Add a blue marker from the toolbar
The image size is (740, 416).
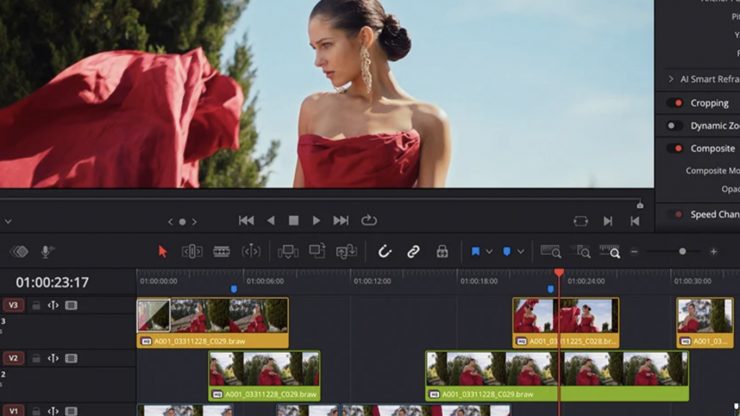[x=506, y=252]
